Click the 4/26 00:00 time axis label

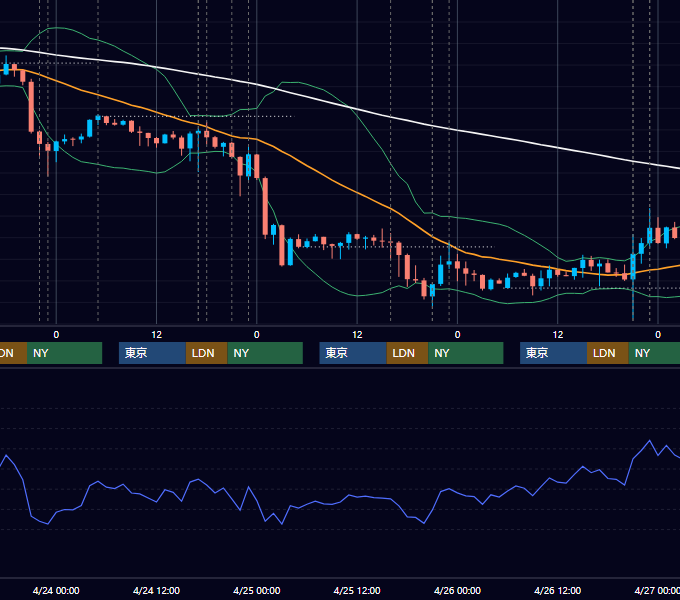pyautogui.click(x=457, y=590)
